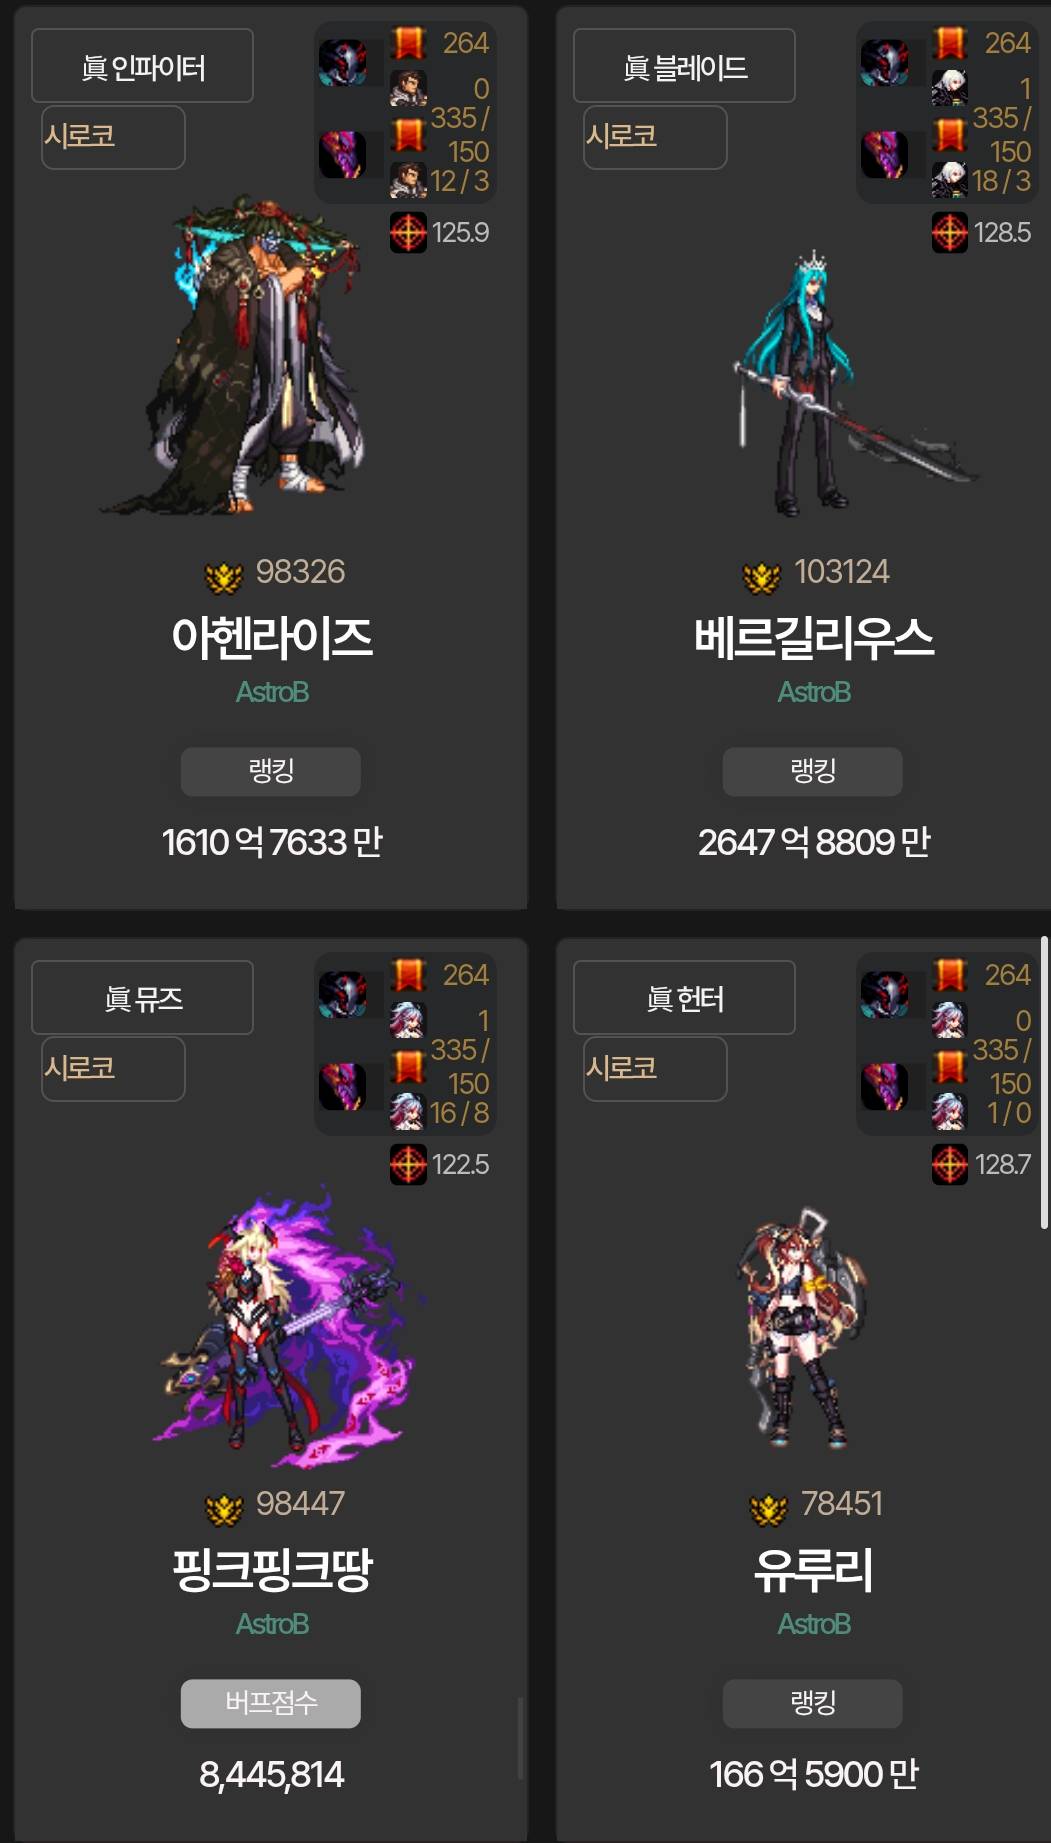Click the crosshair icon beside 128.7
Image resolution: width=1051 pixels, height=1843 pixels.
[950, 1164]
